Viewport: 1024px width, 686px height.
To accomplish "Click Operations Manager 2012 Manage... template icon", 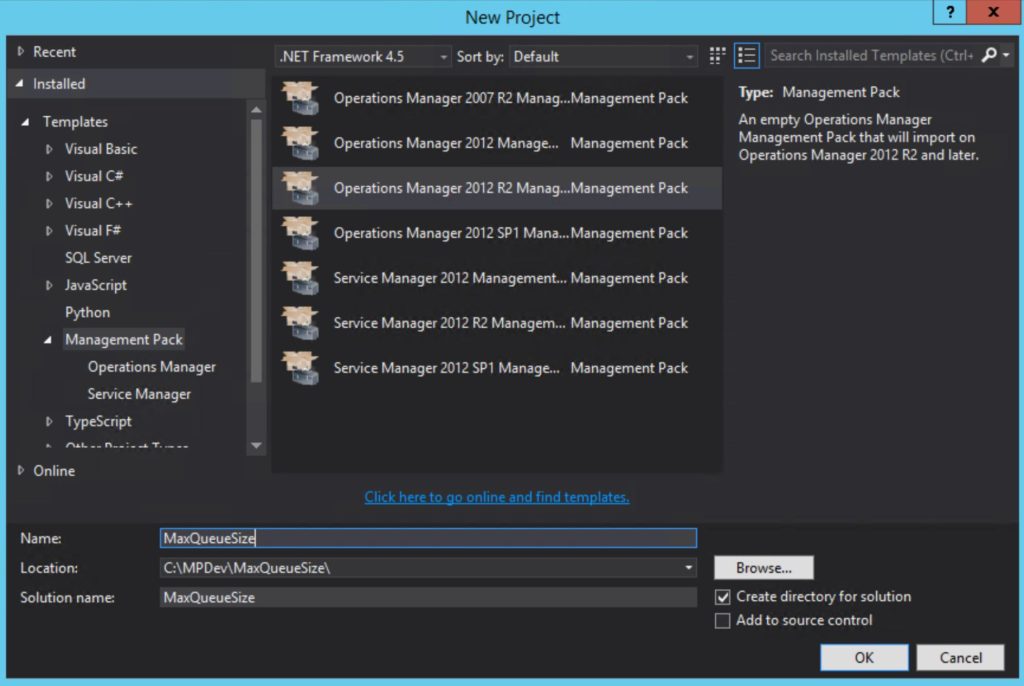I will (301, 143).
